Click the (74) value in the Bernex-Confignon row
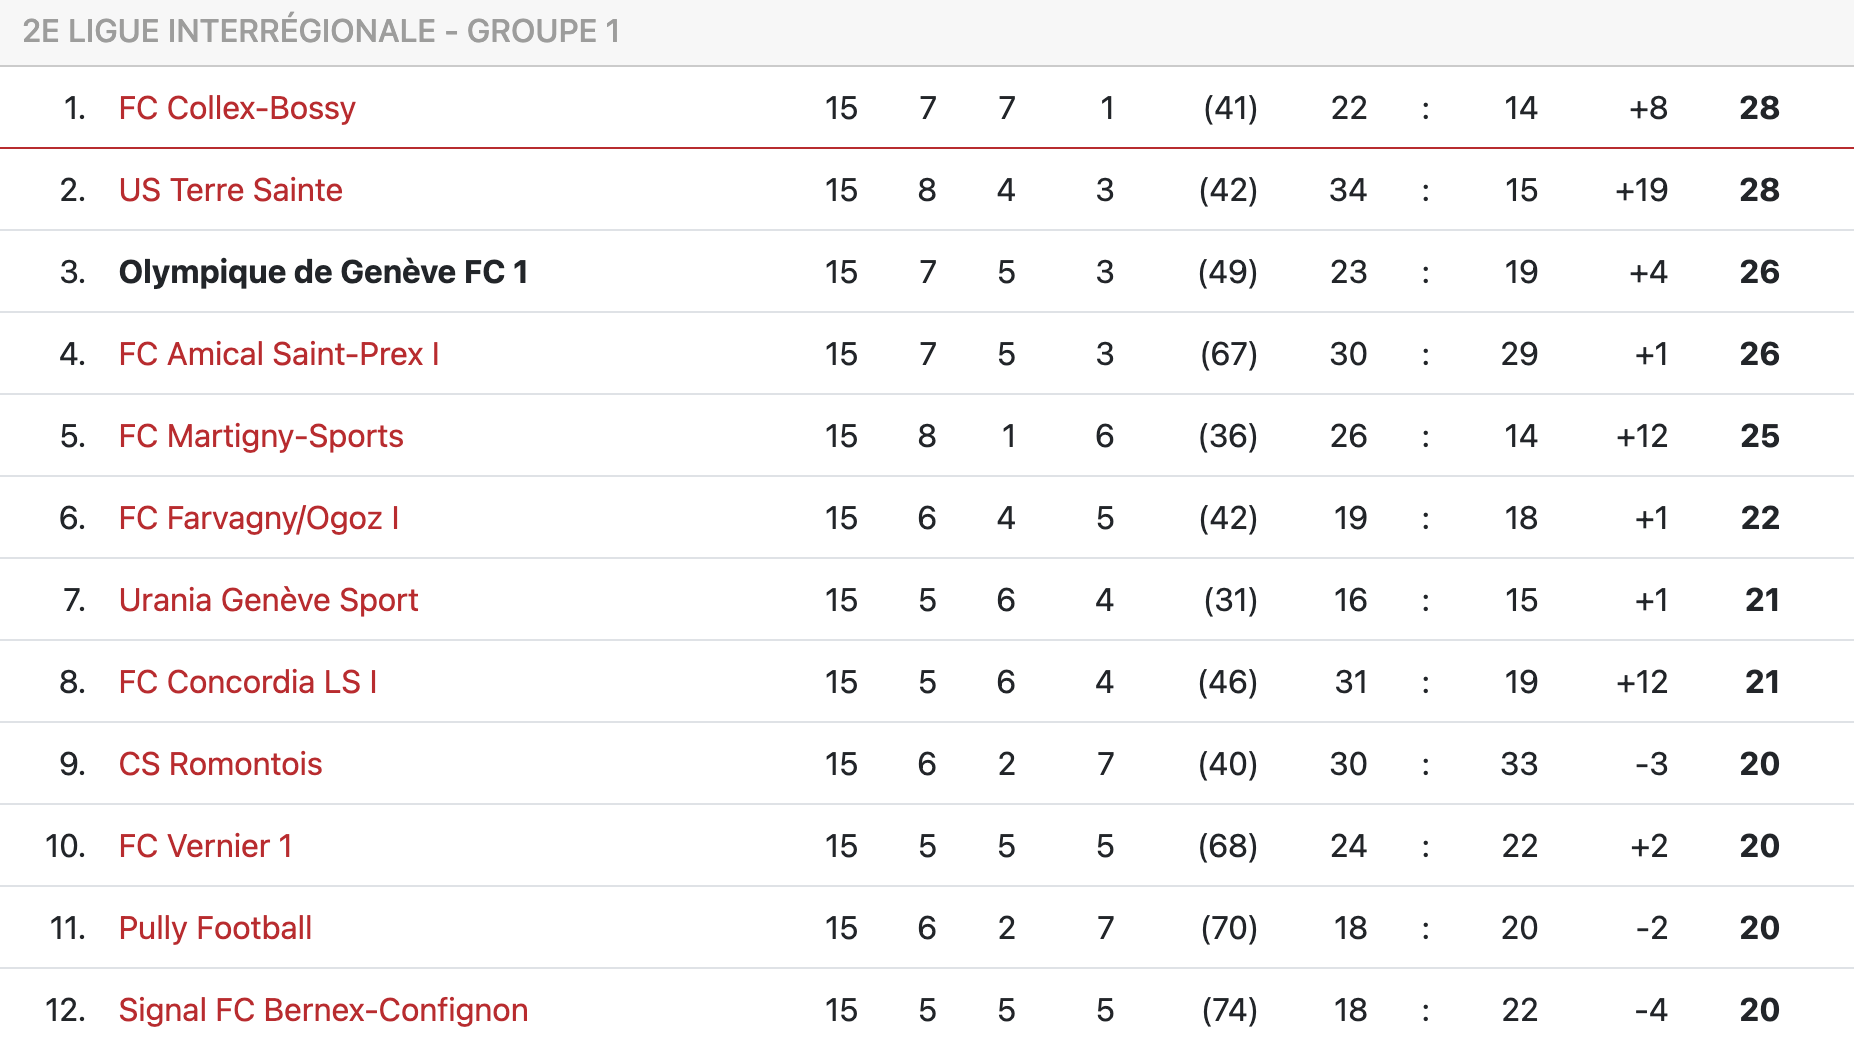This screenshot has height=1044, width=1854. click(1229, 1010)
